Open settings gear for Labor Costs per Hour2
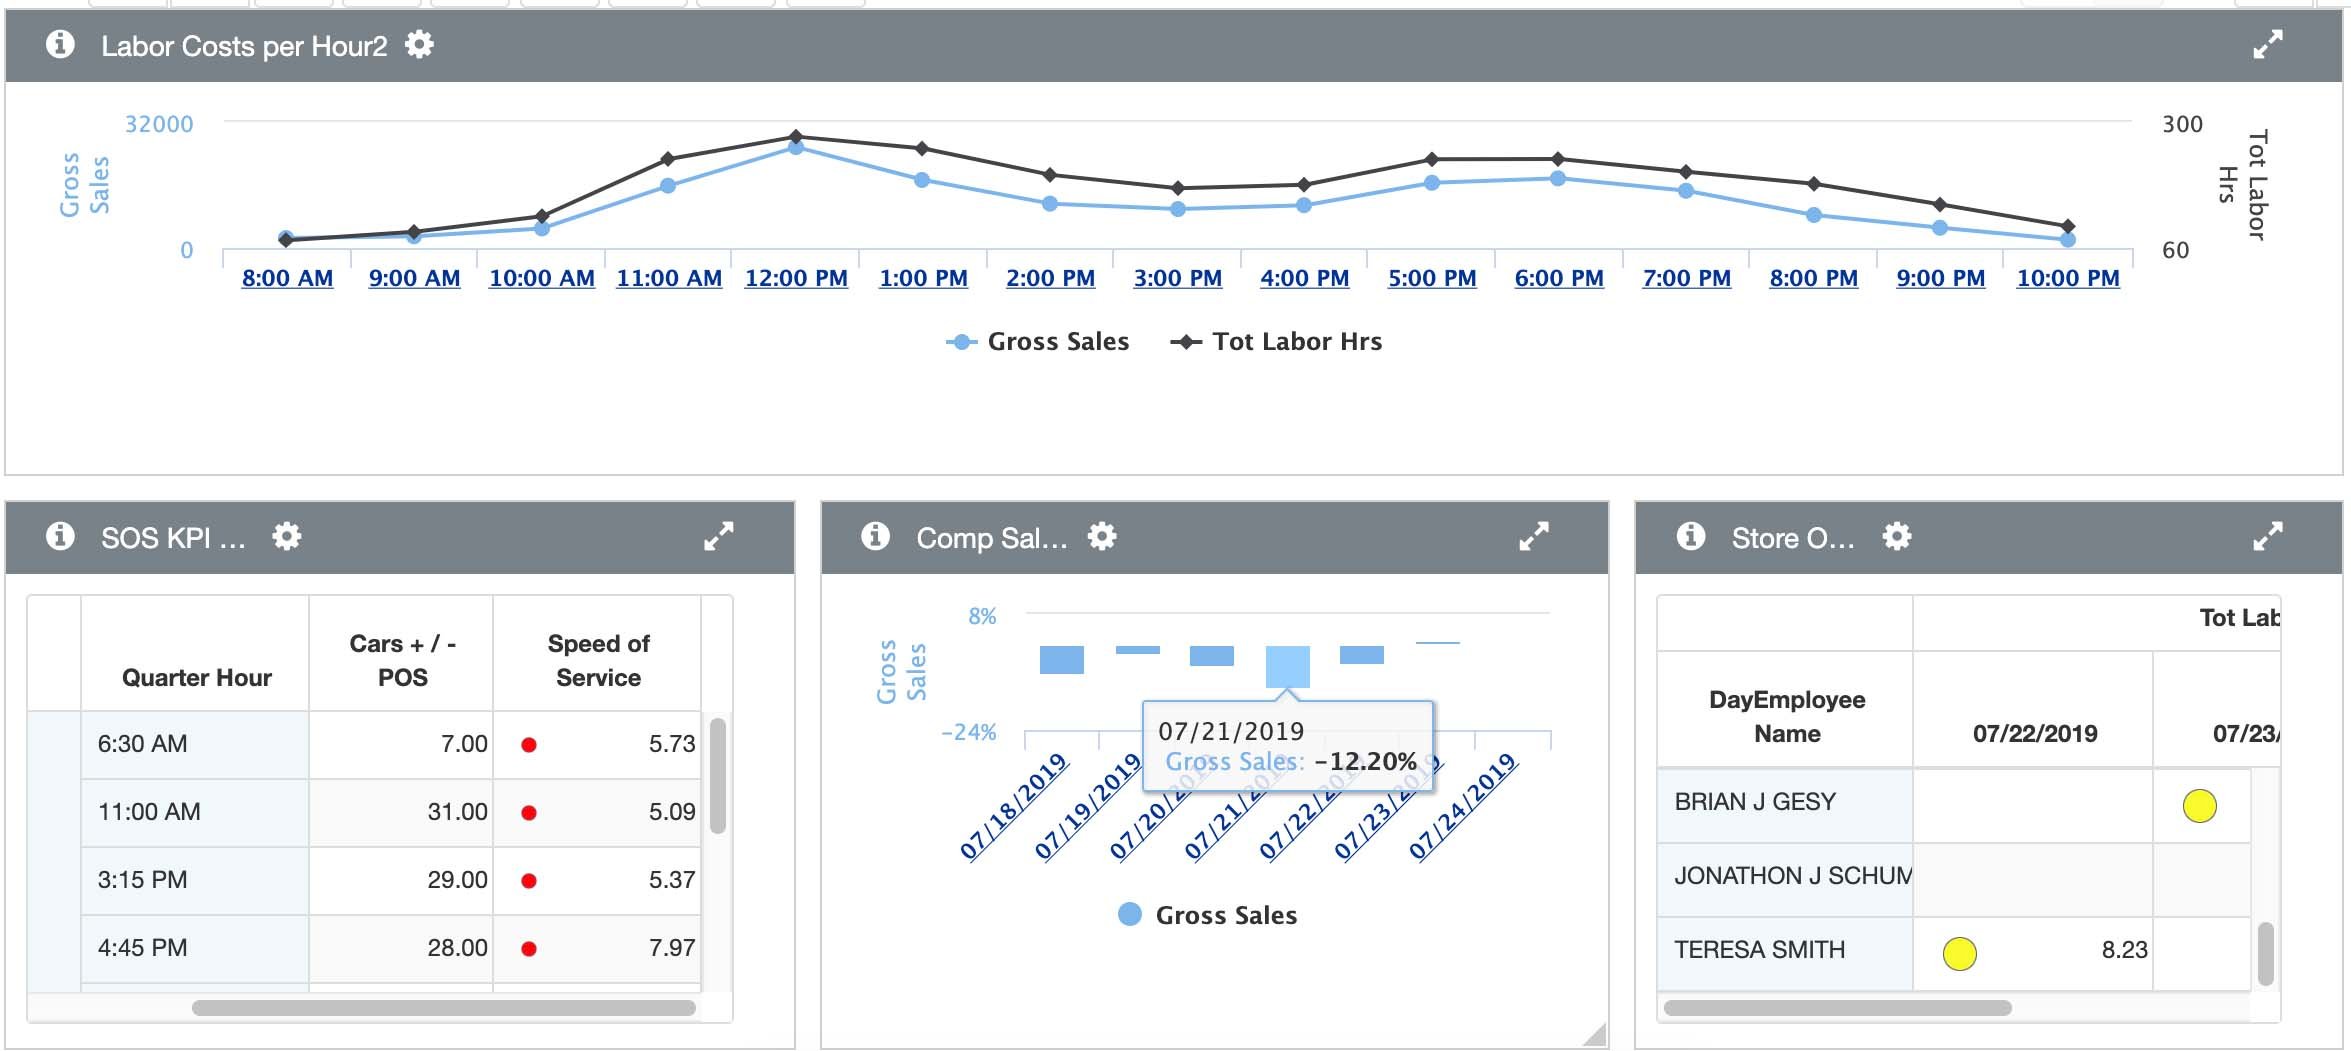The image size is (2351, 1051). tap(421, 44)
